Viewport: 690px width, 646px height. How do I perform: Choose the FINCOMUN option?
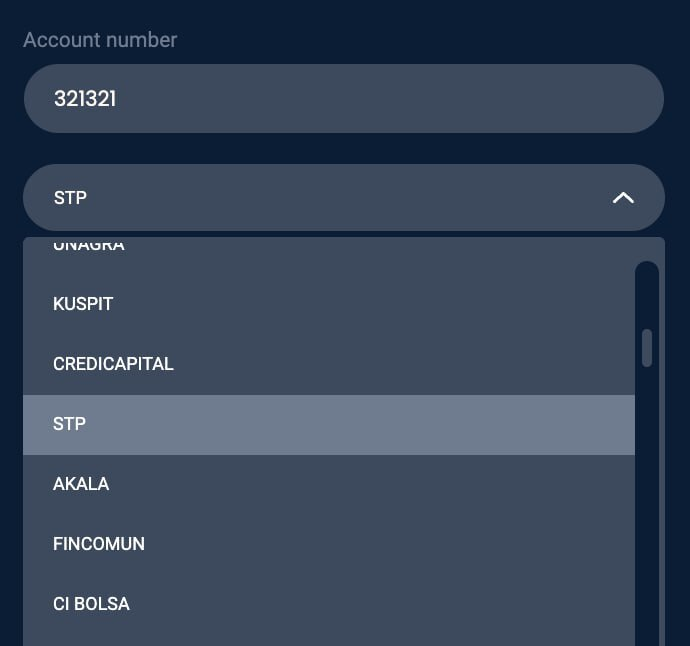tap(99, 544)
